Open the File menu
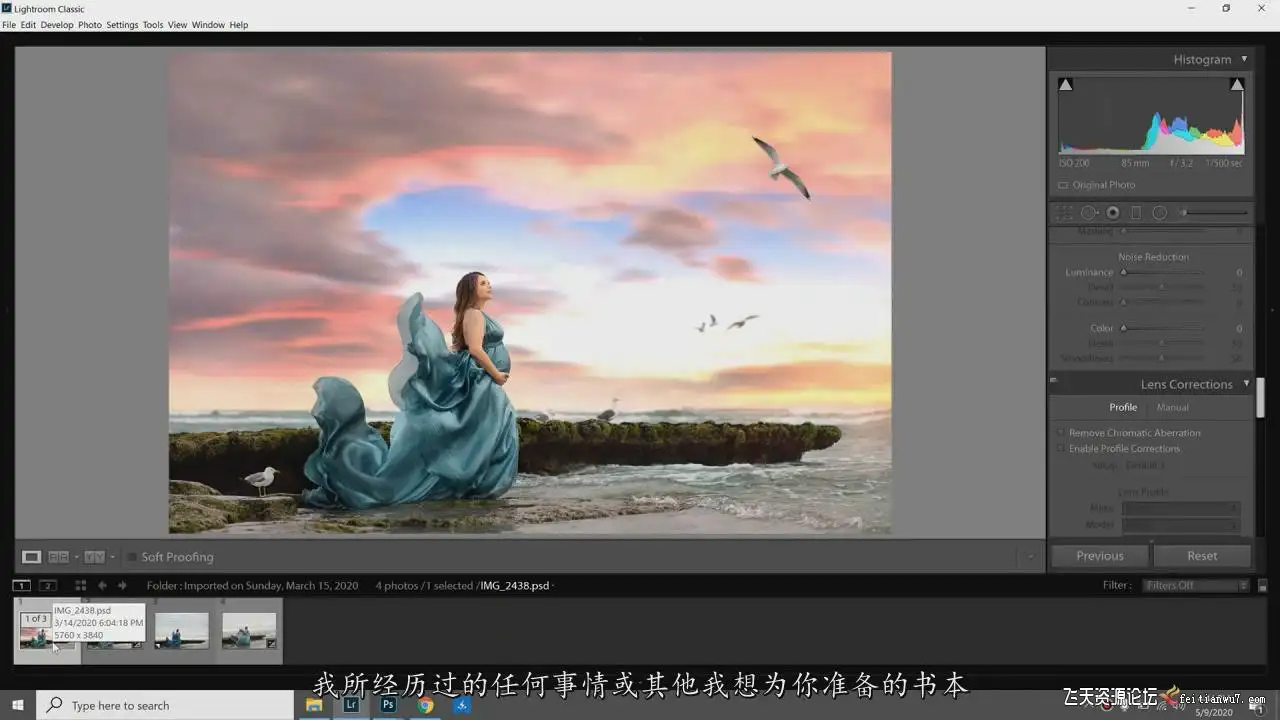Viewport: 1280px width, 720px height. (9, 25)
